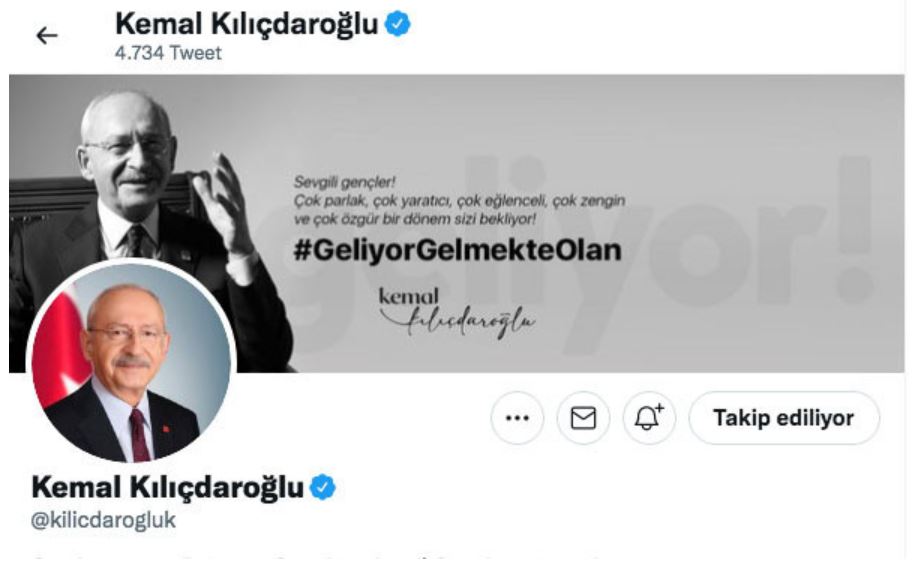Click the Takip ediliyor following button
Image resolution: width=924 pixels, height=562 pixels.
coord(784,418)
